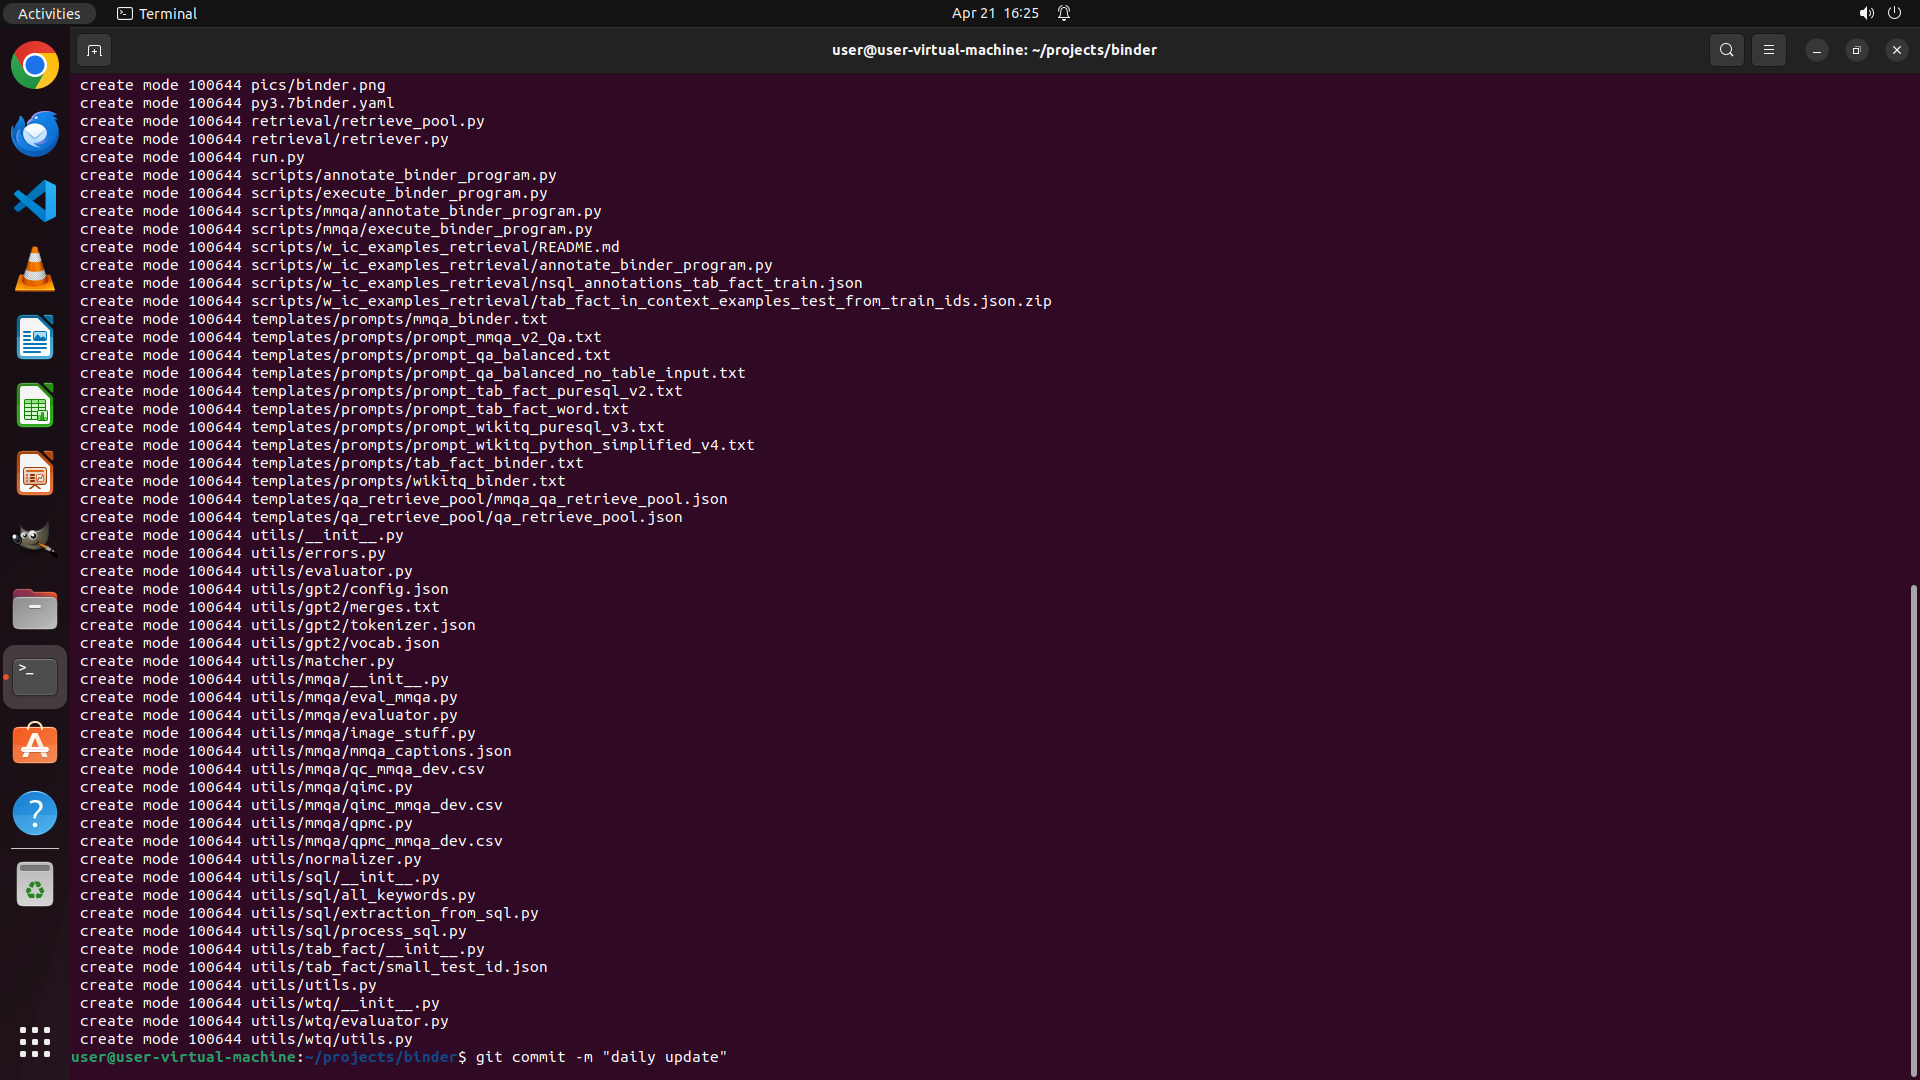The height and width of the screenshot is (1080, 1920).
Task: Open Ubuntu Software center
Action: [x=35, y=745]
